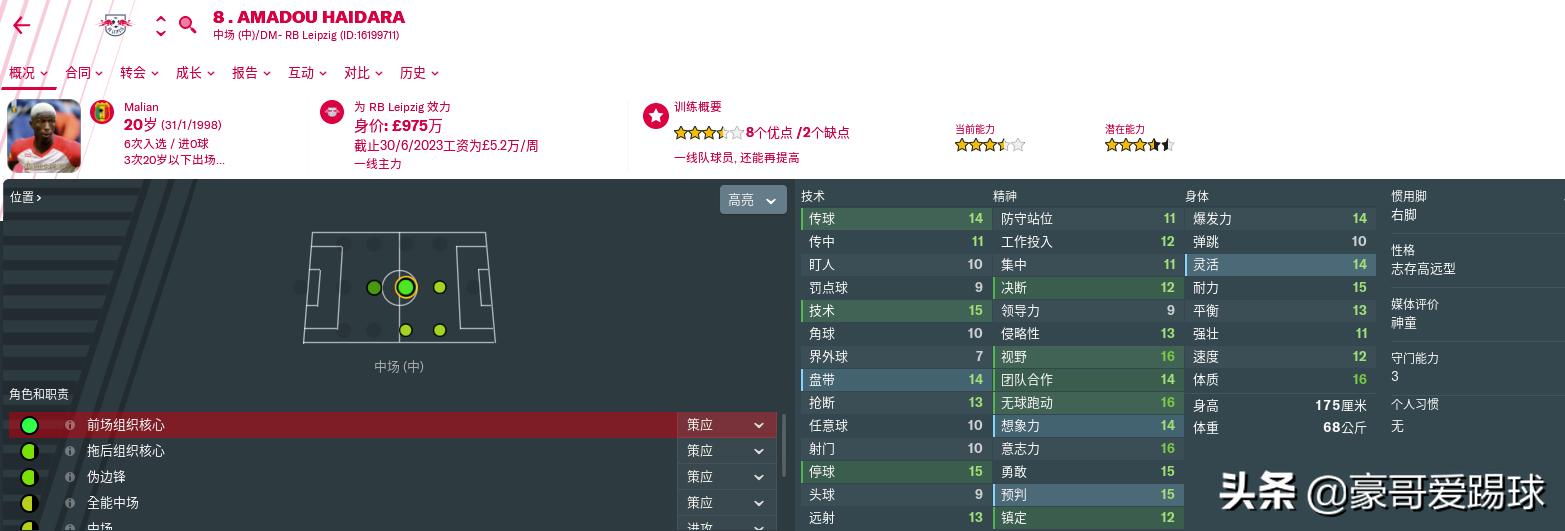Click info icon for 拖后组织核心 role
Viewport: 1565px width, 531px height.
(70, 451)
